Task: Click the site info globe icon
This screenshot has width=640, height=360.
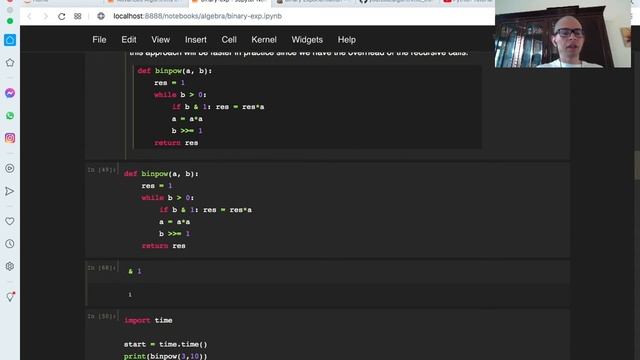Action: (x=101, y=16)
